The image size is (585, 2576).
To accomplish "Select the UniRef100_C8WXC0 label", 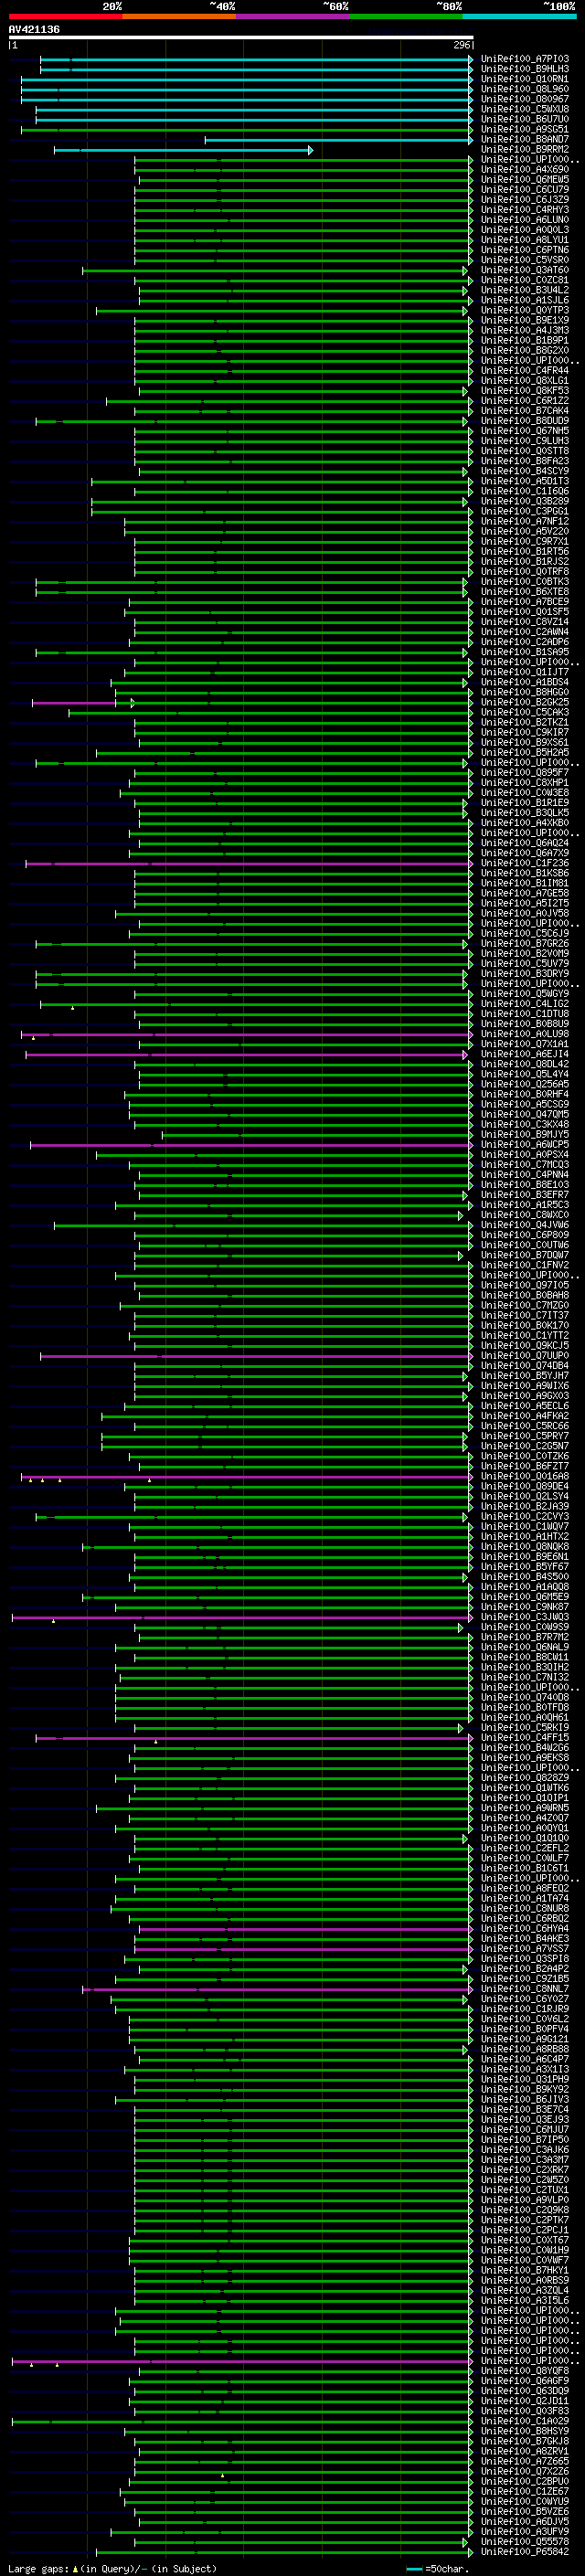I will [x=524, y=1215].
